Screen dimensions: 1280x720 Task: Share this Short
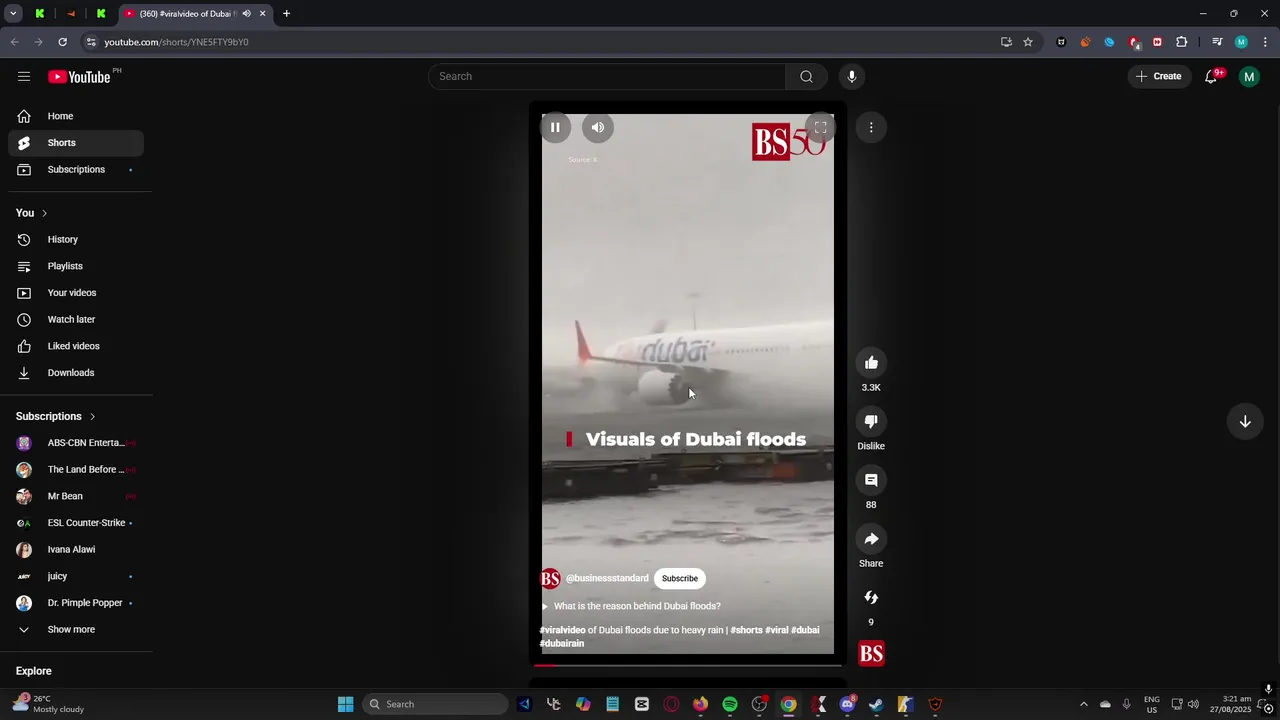pos(871,539)
